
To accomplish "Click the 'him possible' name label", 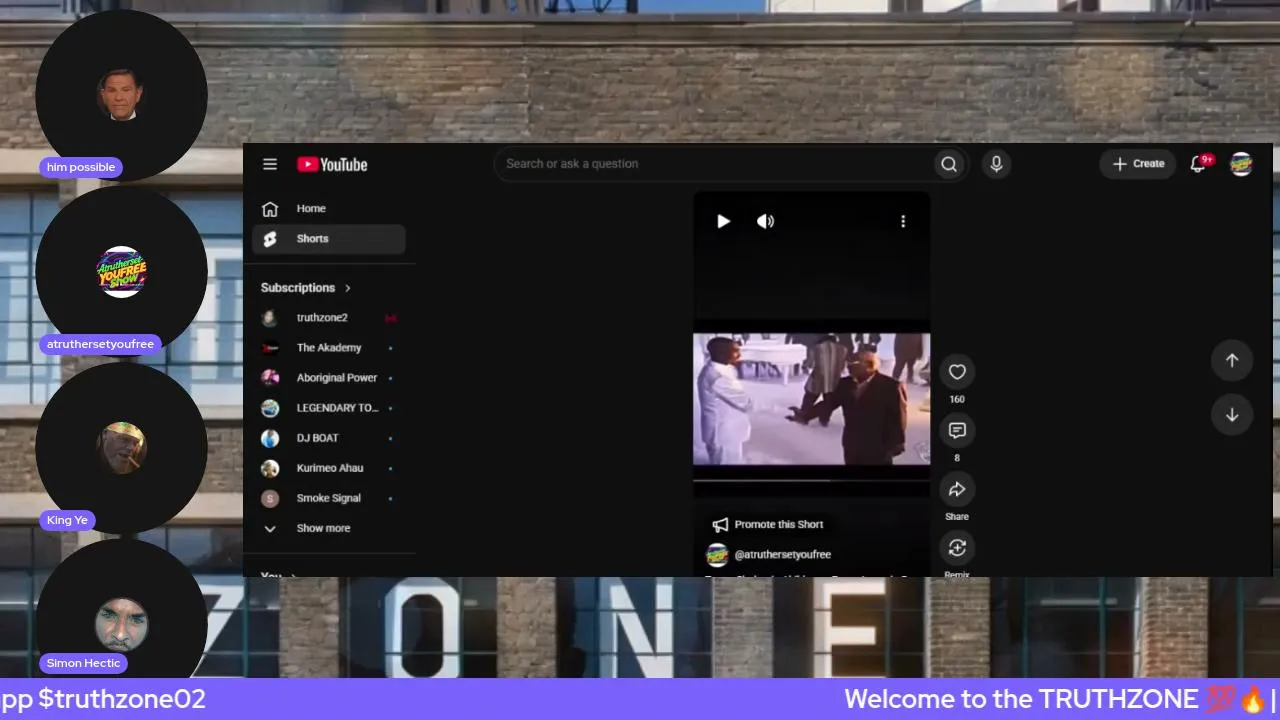I will pyautogui.click(x=81, y=167).
